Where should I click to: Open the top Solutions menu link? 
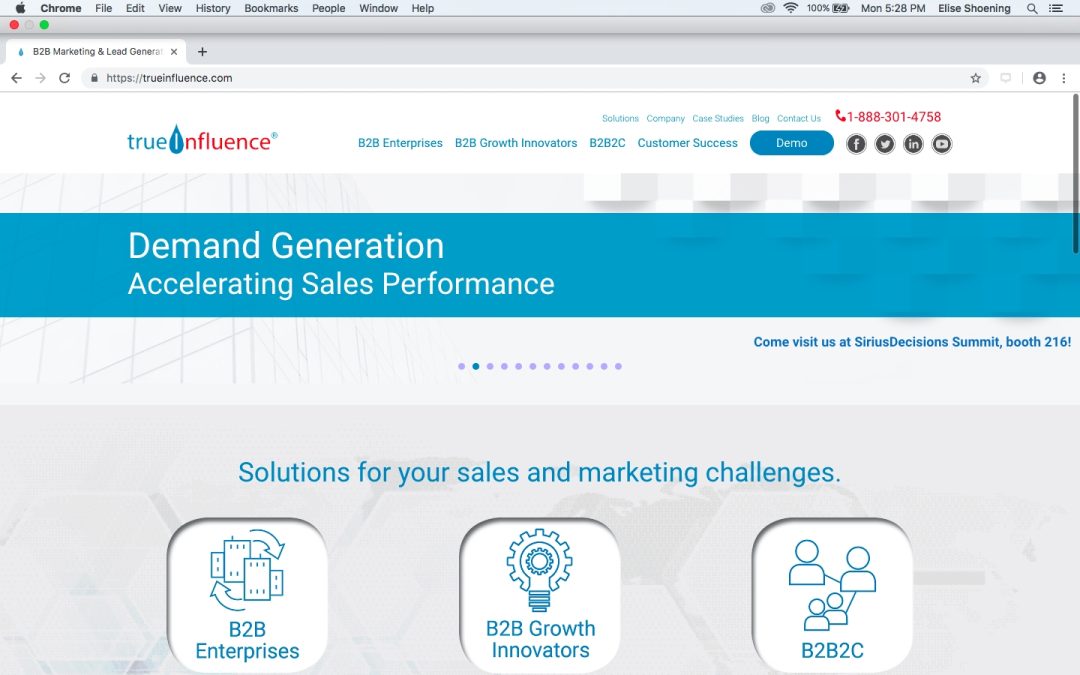pyautogui.click(x=620, y=118)
